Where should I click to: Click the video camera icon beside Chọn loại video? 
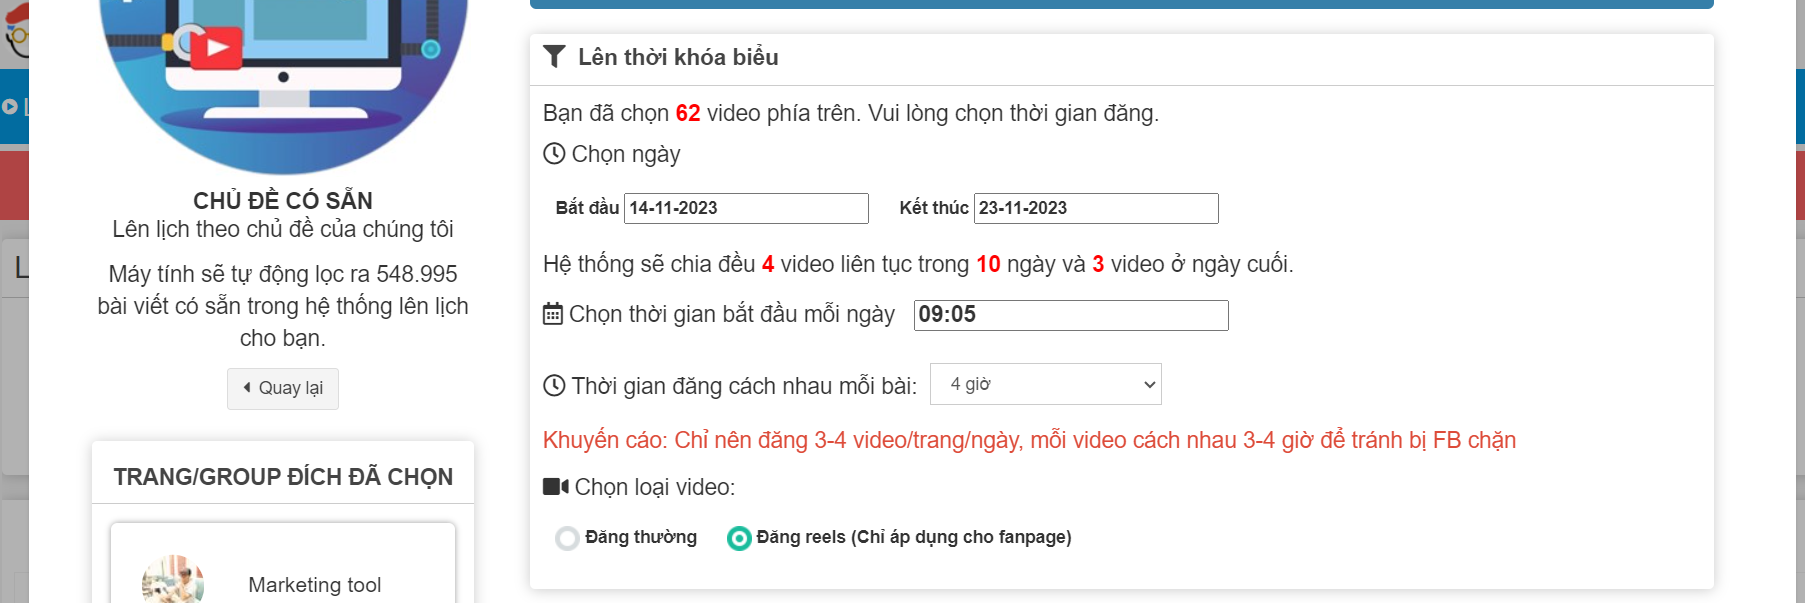(555, 486)
